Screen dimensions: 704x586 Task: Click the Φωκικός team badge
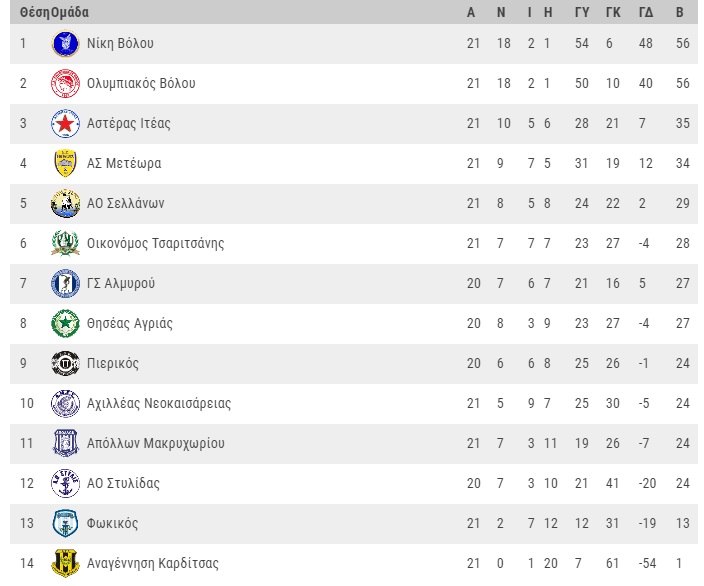click(x=66, y=523)
